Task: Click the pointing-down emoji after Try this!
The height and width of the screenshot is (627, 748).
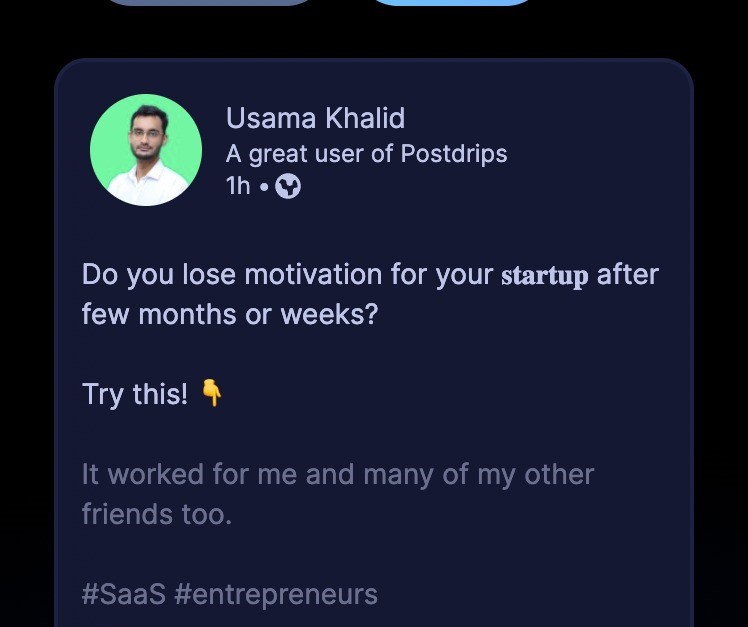Action: [x=211, y=393]
